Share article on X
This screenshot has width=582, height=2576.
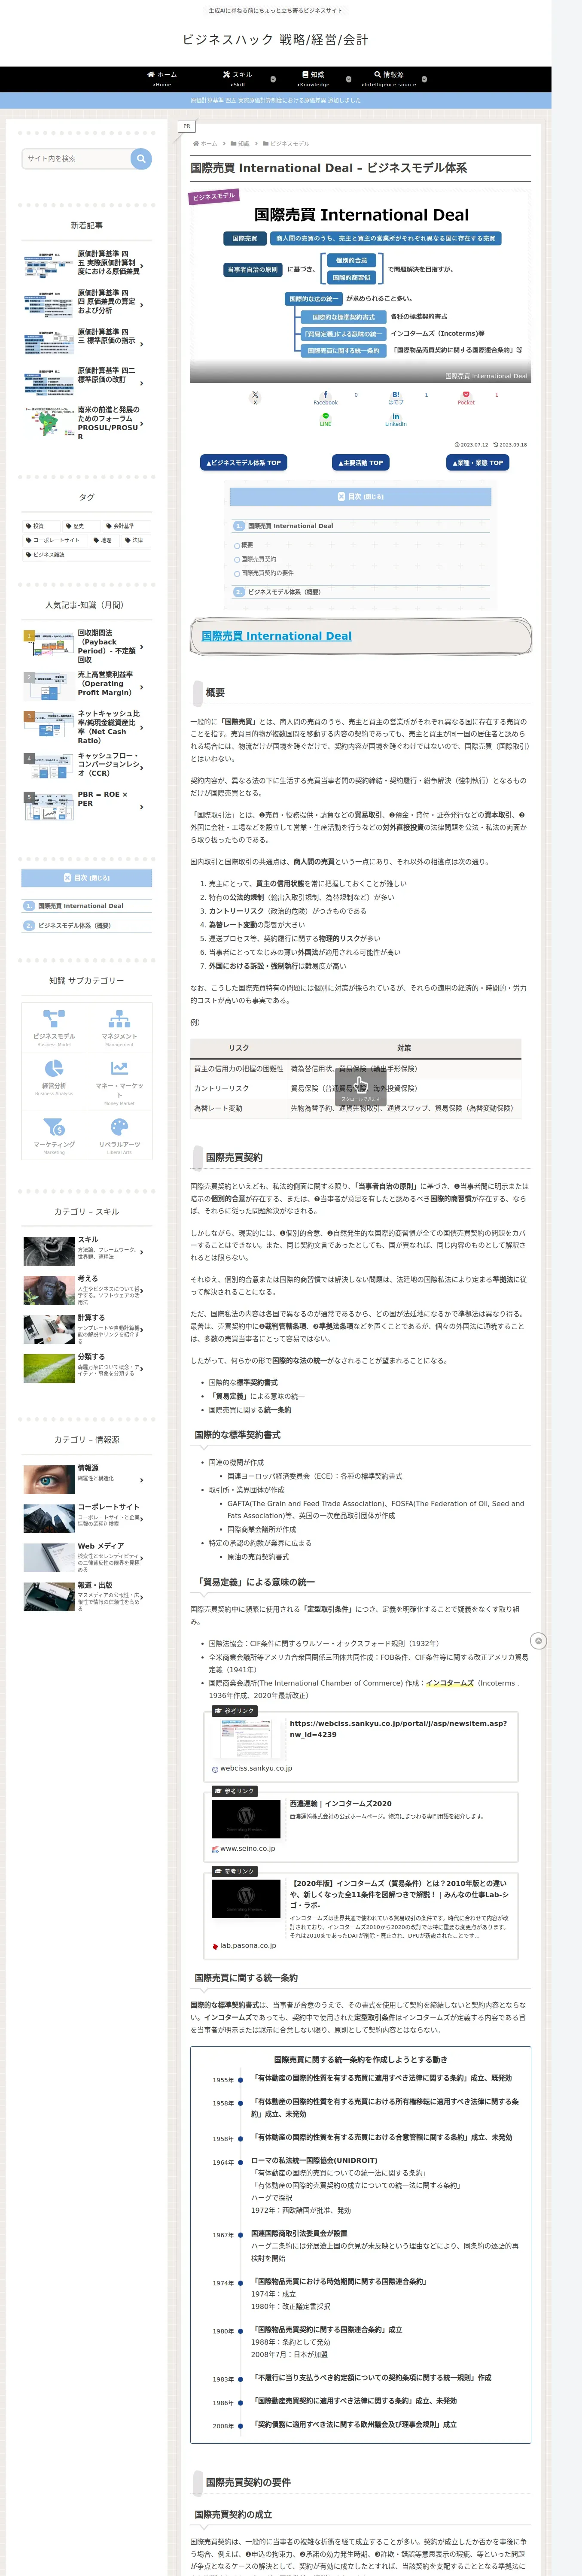[255, 397]
